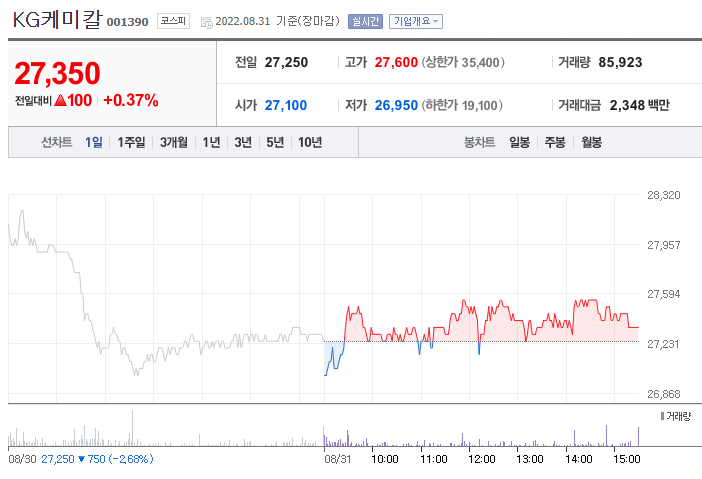Click the 11:00 time axis label
Viewport: 702px width, 479px height.
point(434,459)
